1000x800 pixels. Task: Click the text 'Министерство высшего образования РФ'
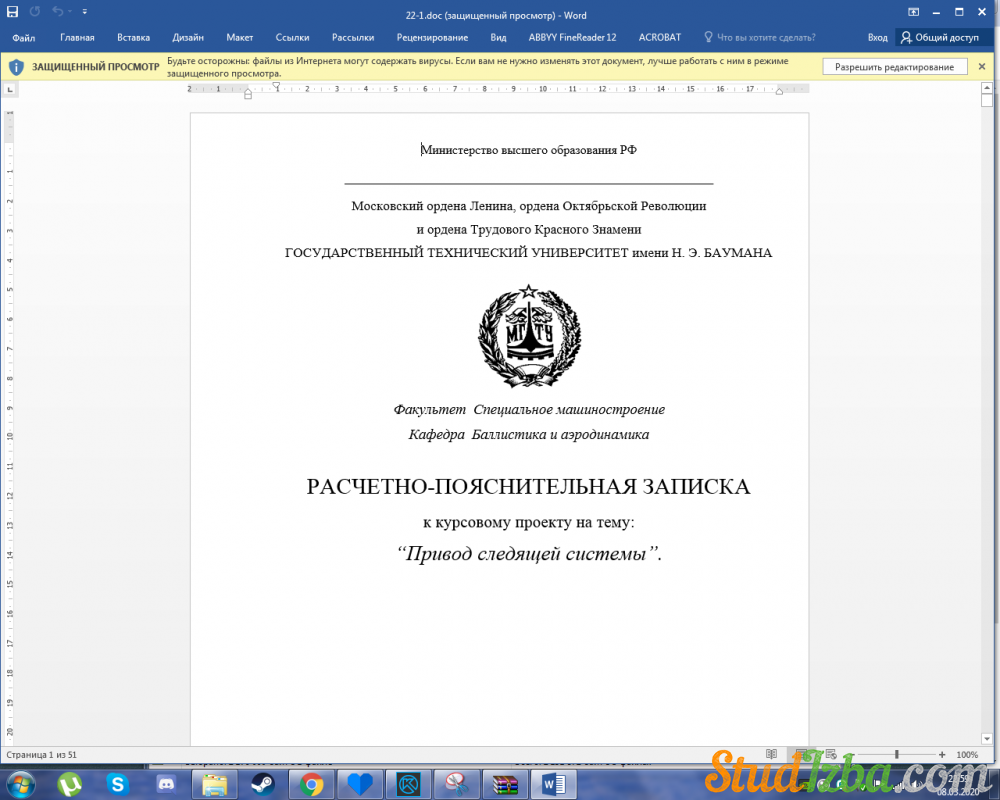pyautogui.click(x=529, y=150)
